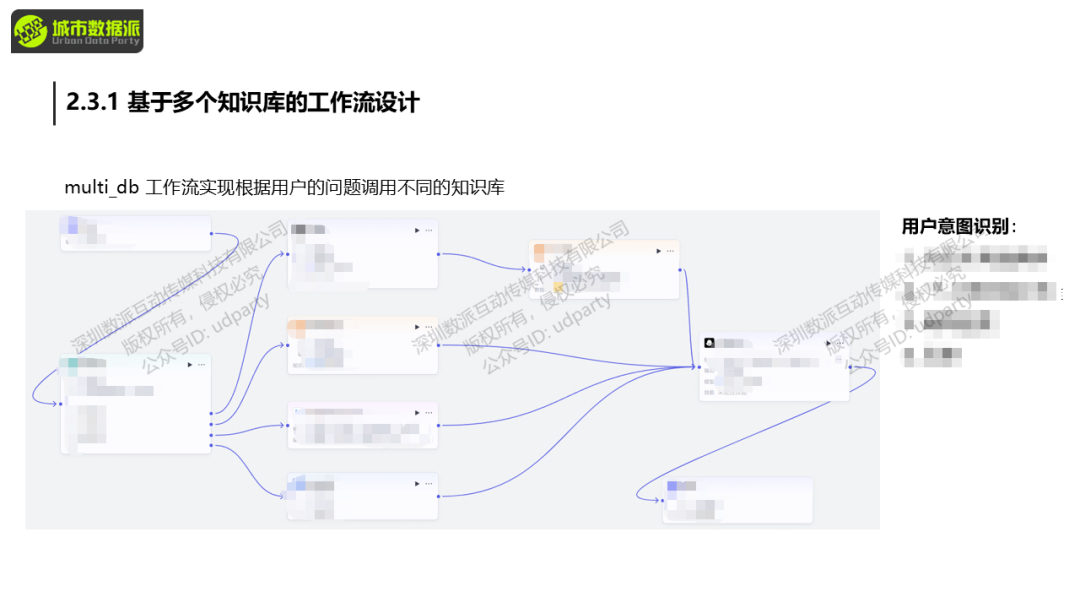Viewport: 1080px width, 608px height.
Task: Run the top-right orange-icon node
Action: (658, 251)
